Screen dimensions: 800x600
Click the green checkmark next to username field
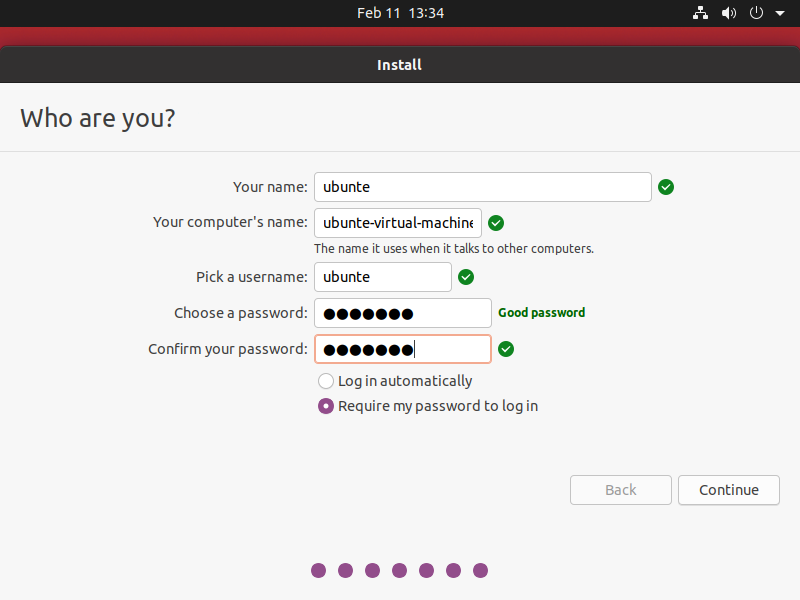pos(466,277)
